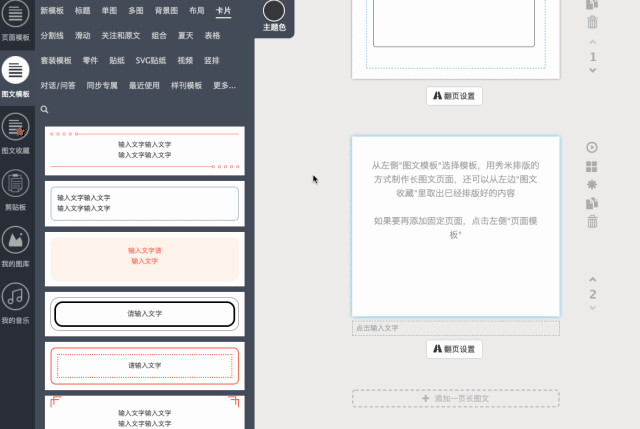
Task: Open 图文收藏 favorites panel
Action: tap(16, 134)
